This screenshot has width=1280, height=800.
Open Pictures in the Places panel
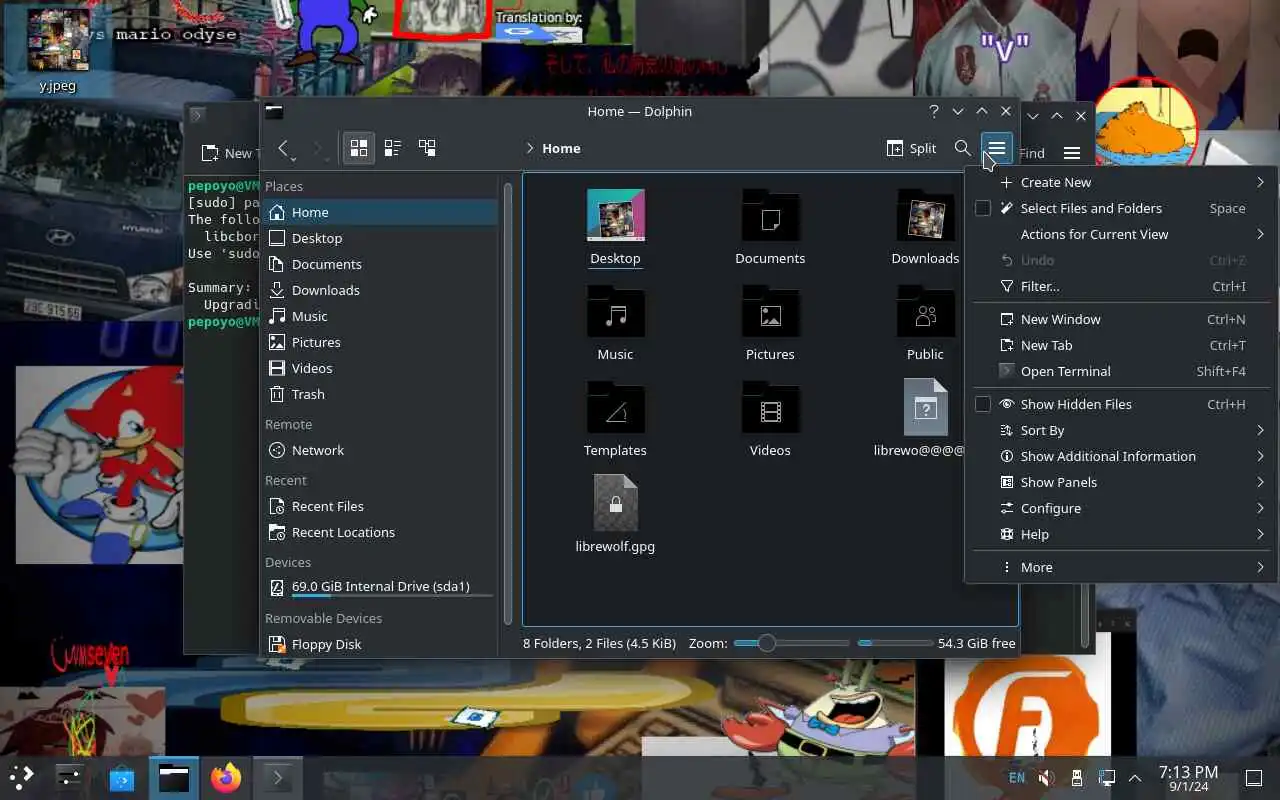(380, 342)
